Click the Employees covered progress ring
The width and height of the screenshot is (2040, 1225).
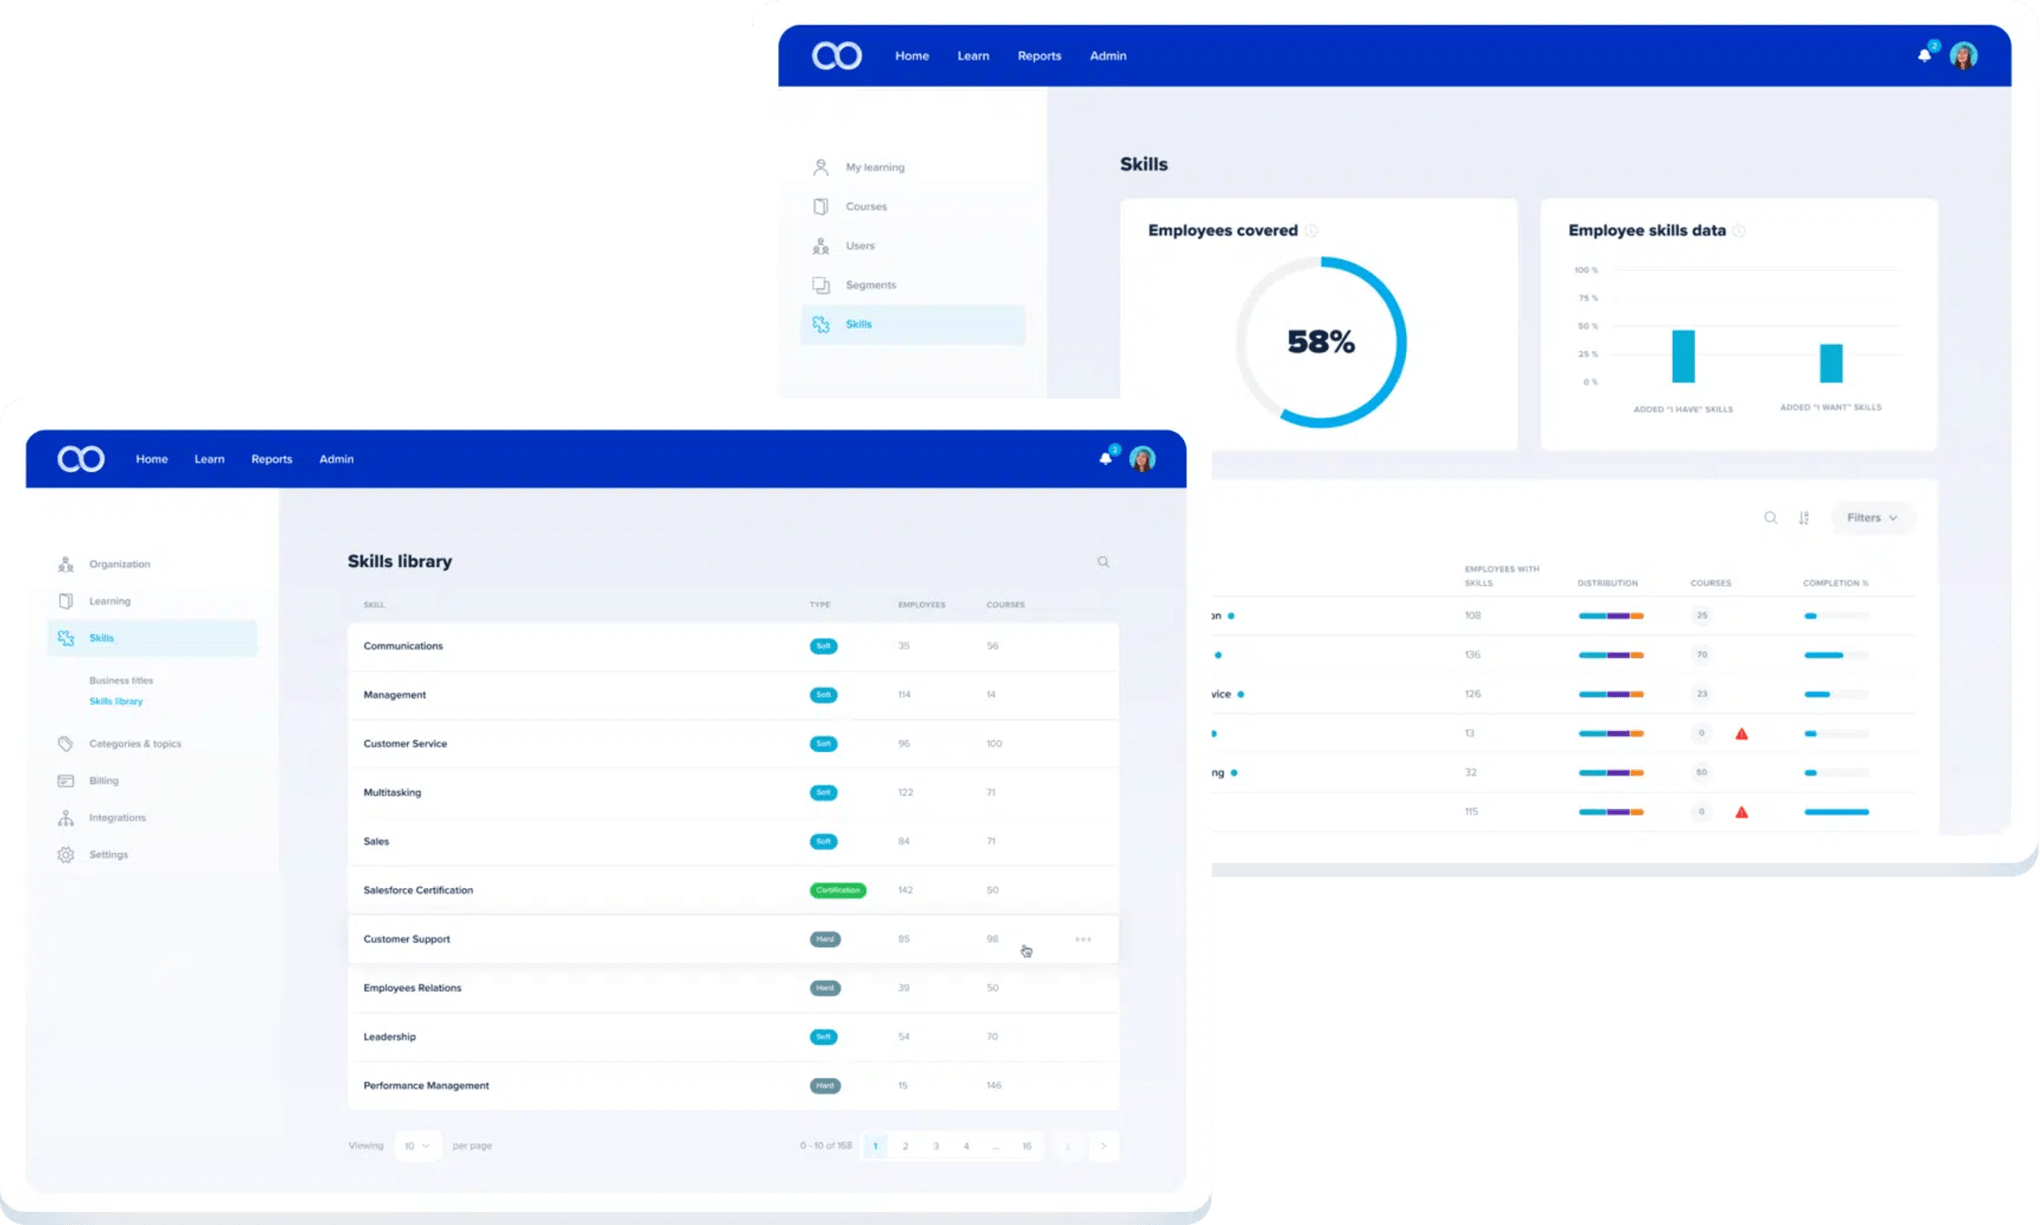pyautogui.click(x=1322, y=341)
